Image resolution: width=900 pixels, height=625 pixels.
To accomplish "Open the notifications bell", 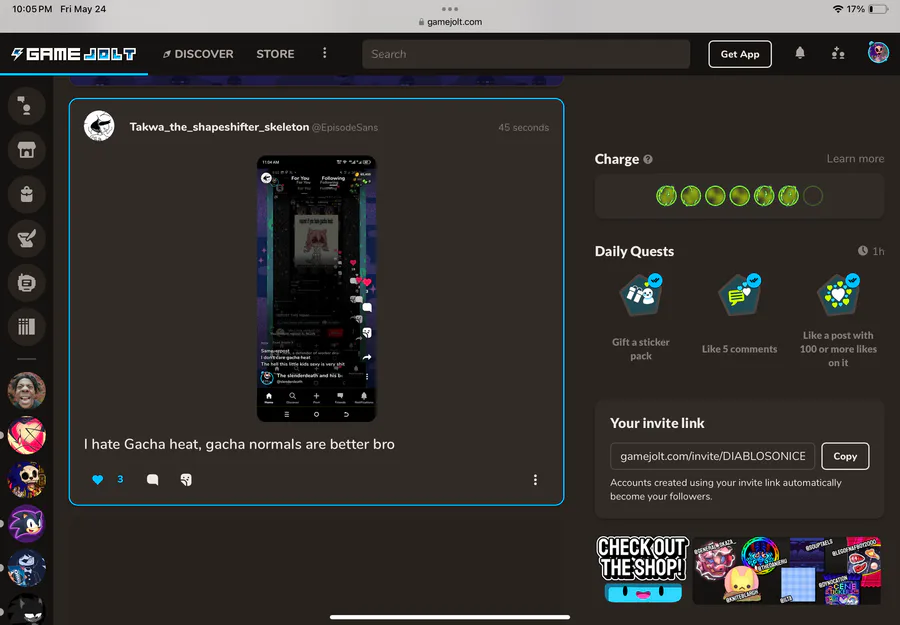I will (800, 53).
